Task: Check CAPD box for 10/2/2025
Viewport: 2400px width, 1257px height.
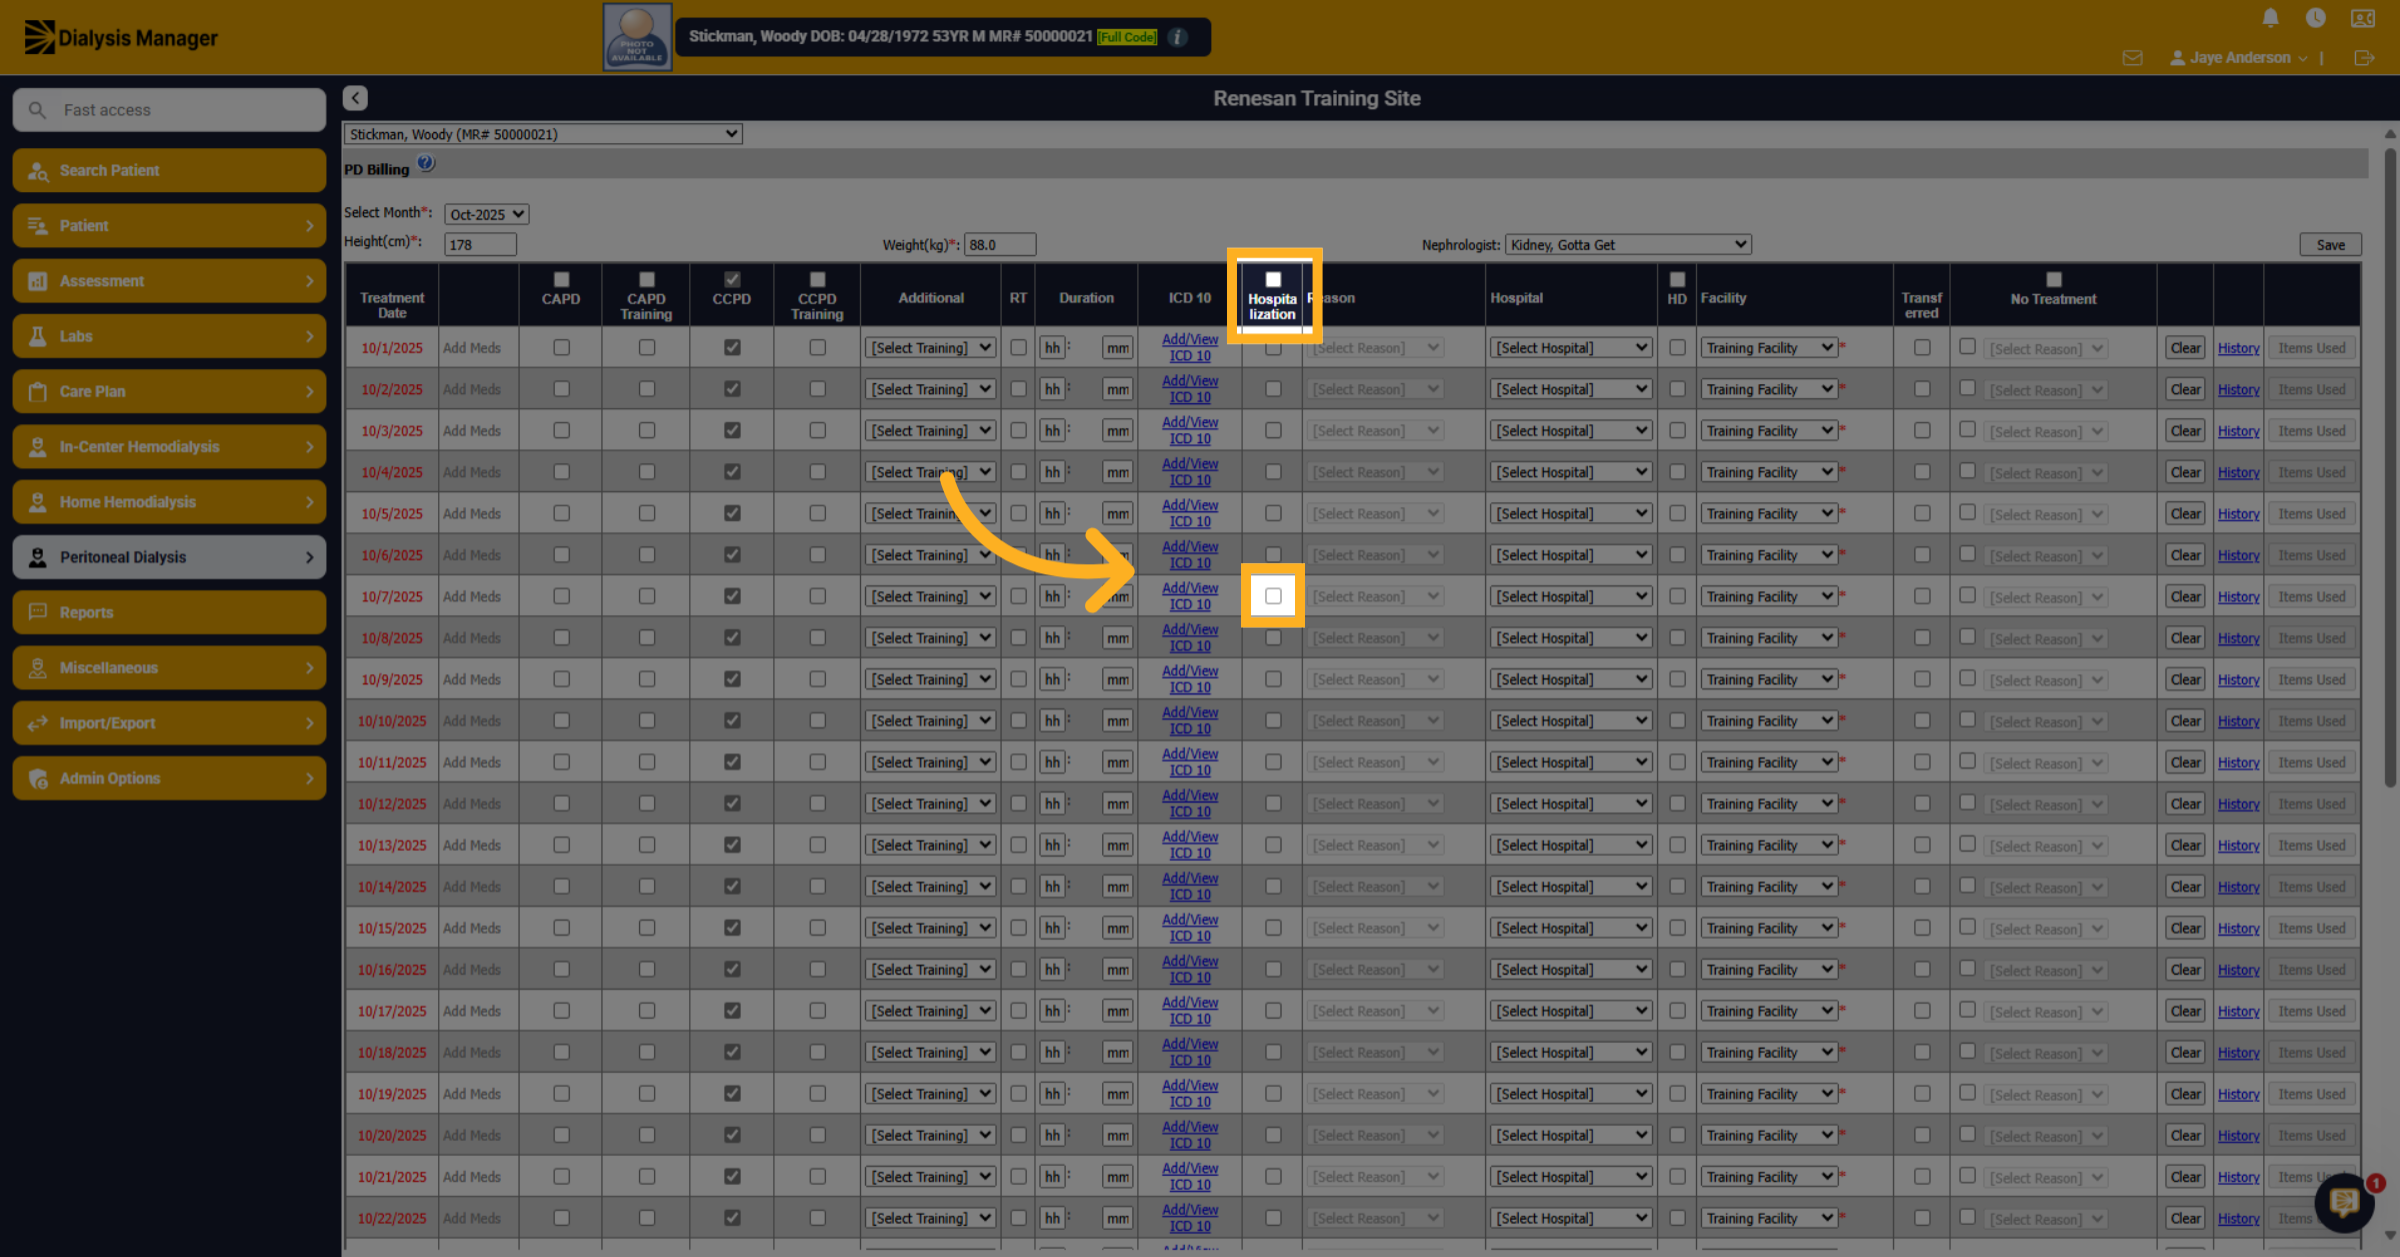Action: (x=561, y=389)
